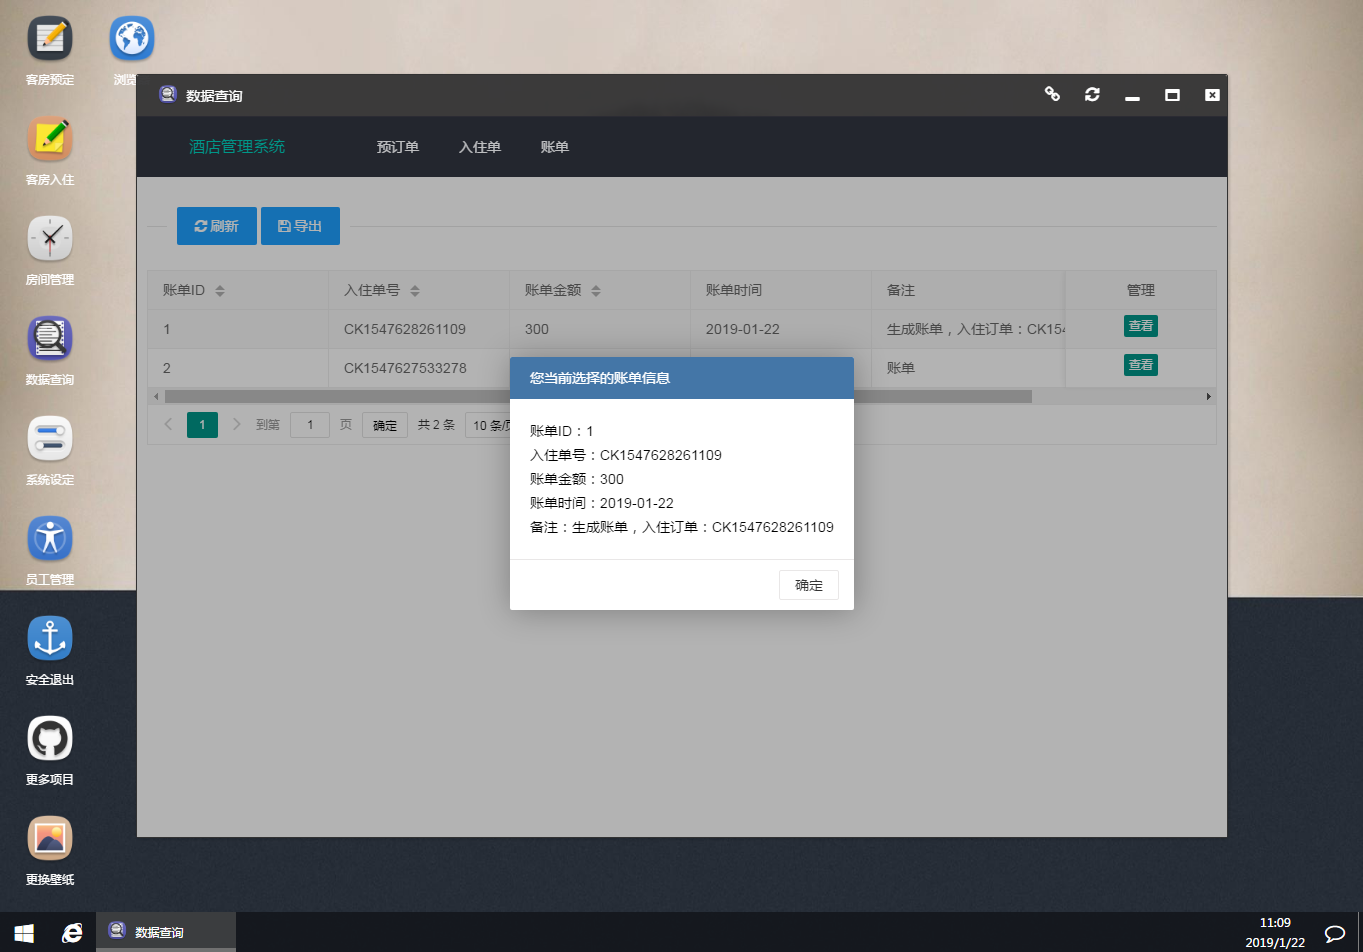Screen dimensions: 1363x952
Task: Go to the next page arrow
Action: [236, 425]
